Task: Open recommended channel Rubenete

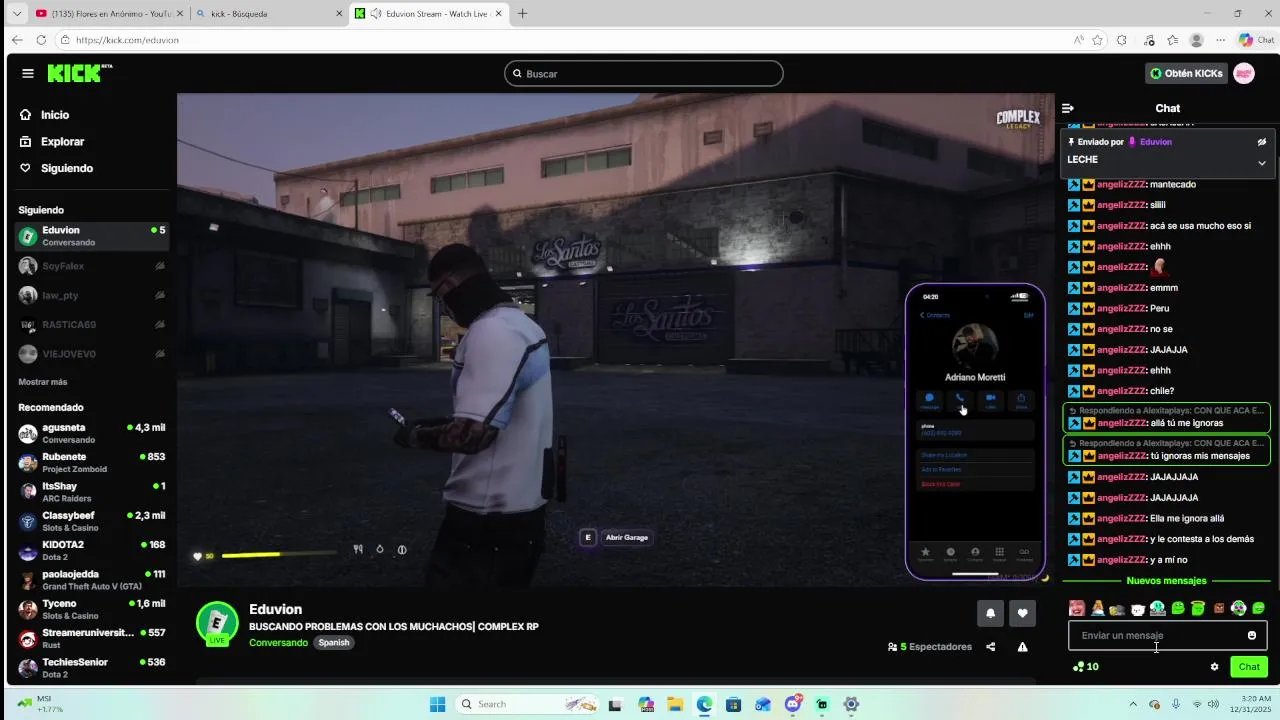Action: click(x=92, y=462)
